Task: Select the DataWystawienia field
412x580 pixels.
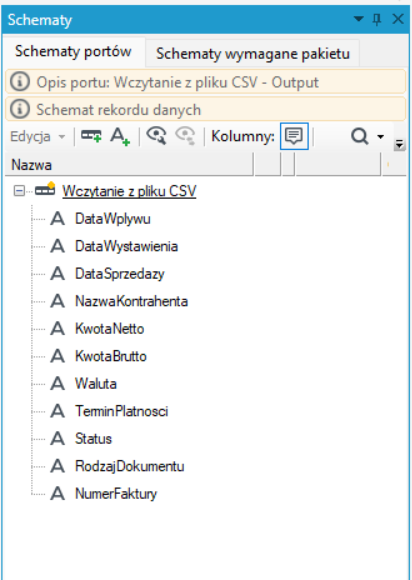Action: tap(126, 246)
